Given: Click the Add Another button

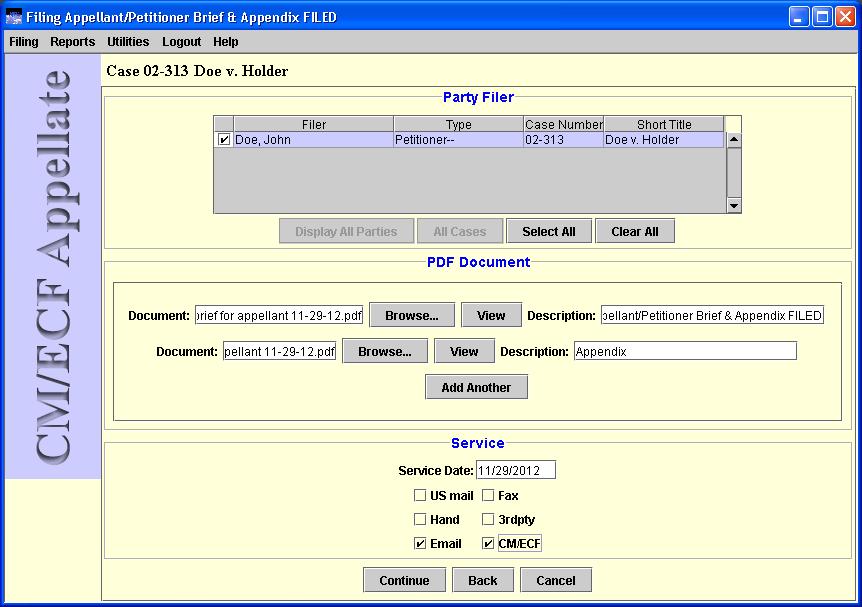Looking at the screenshot, I should pos(476,387).
